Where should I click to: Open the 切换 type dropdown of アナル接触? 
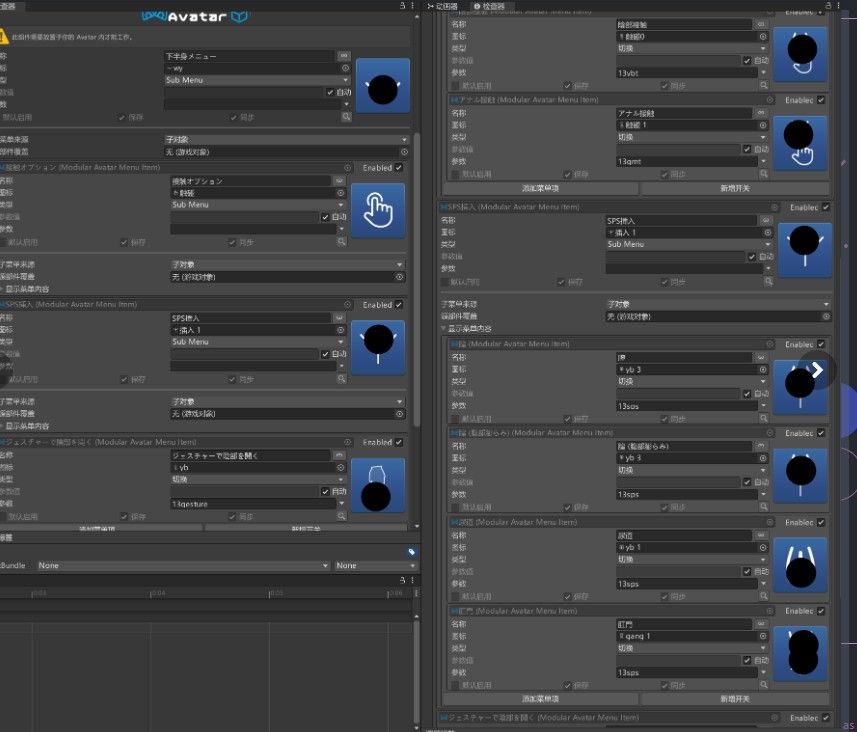click(x=691, y=137)
